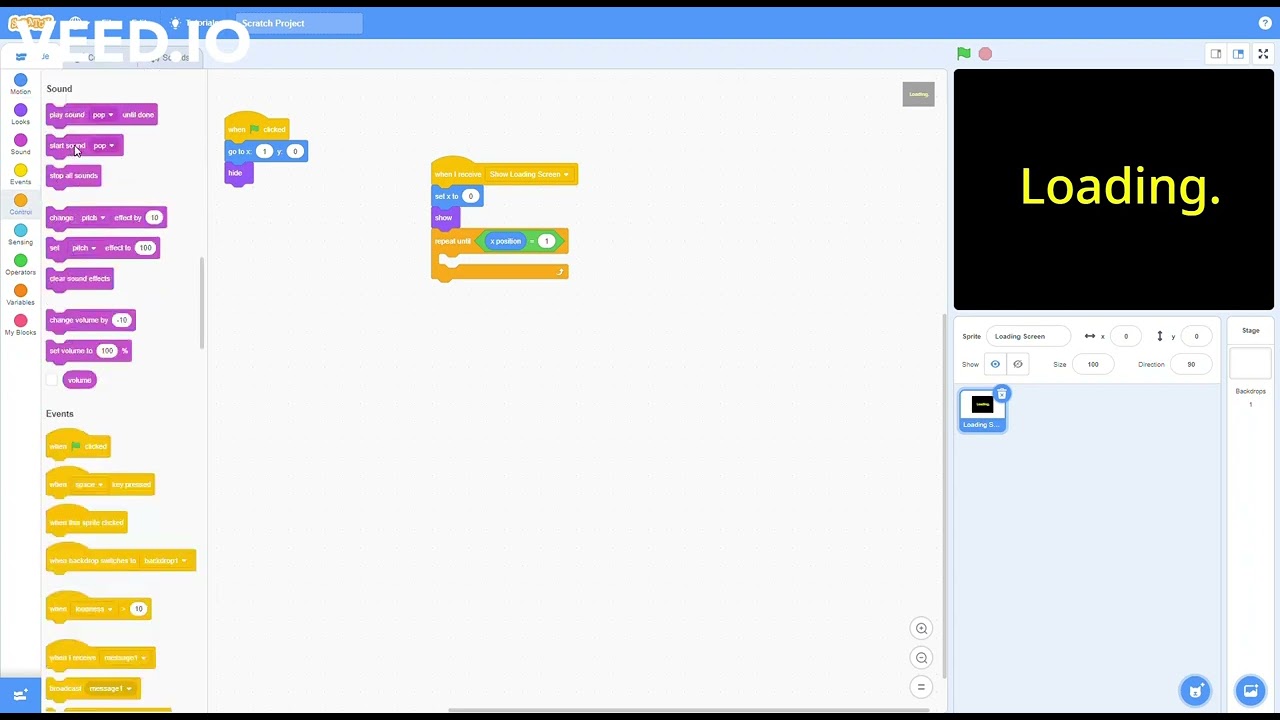Click value -10 in change volume by block
The height and width of the screenshot is (720, 1280).
pos(122,320)
